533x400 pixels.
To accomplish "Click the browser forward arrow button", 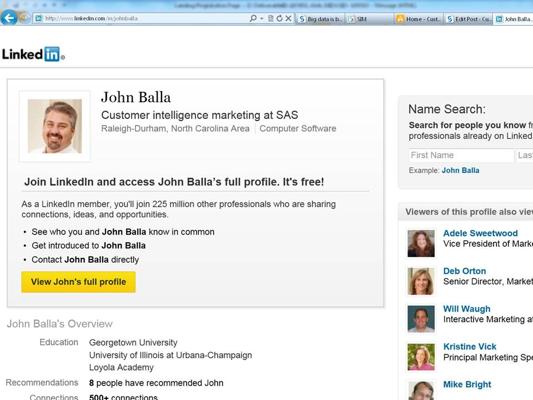I will (x=24, y=18).
